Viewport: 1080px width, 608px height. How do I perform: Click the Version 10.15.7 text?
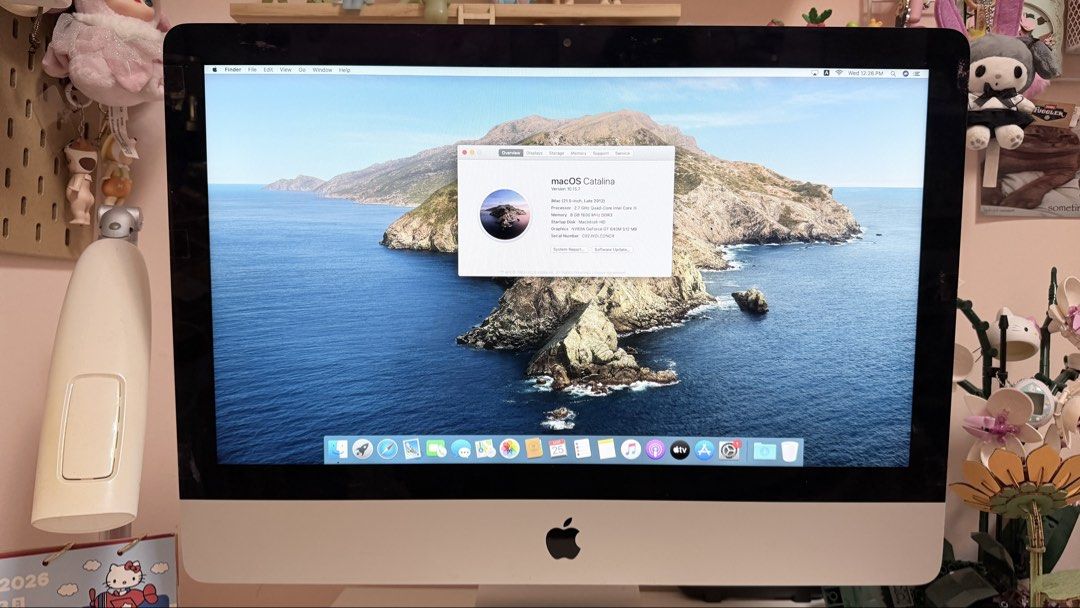coord(565,189)
